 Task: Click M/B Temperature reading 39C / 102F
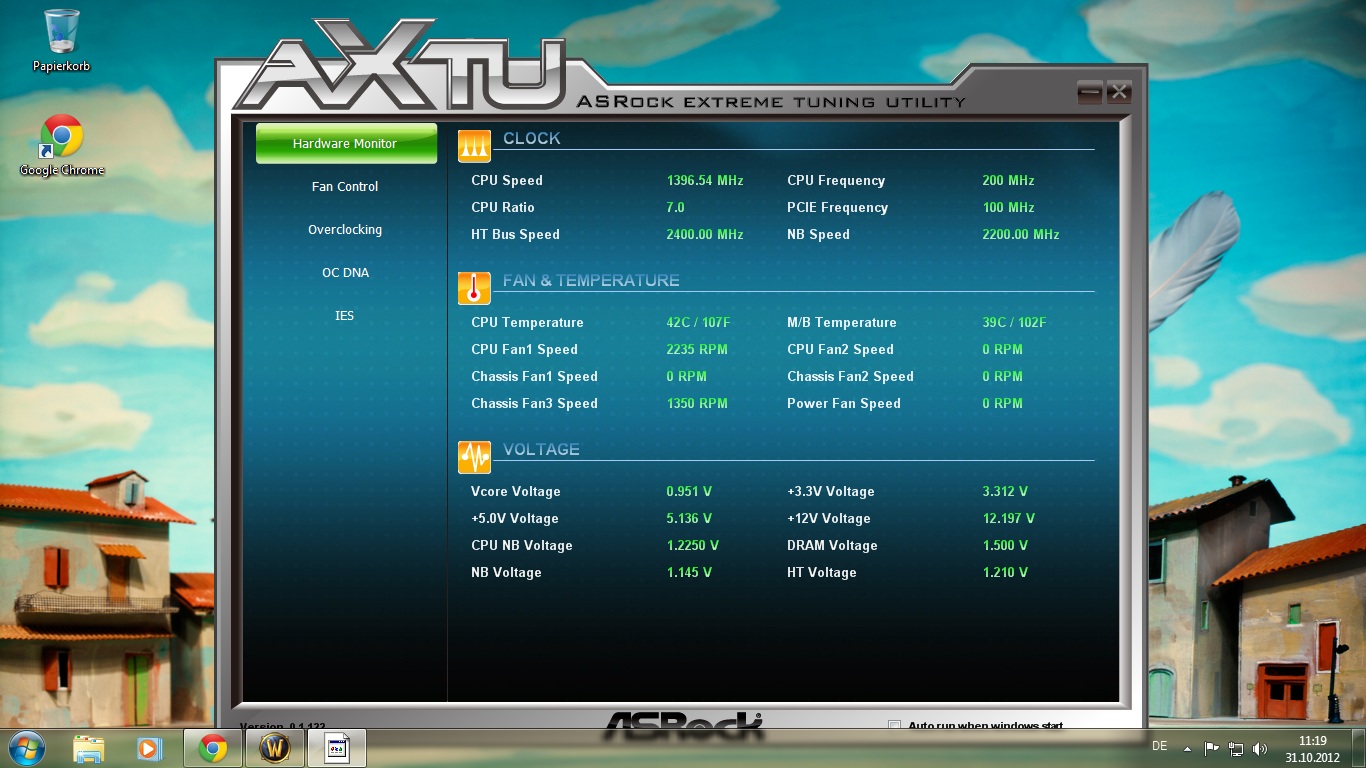click(x=1014, y=322)
